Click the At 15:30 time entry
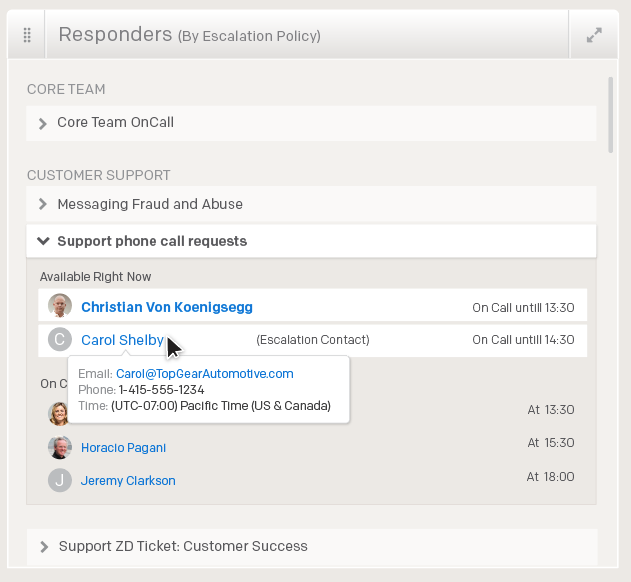This screenshot has height=582, width=631. click(551, 443)
